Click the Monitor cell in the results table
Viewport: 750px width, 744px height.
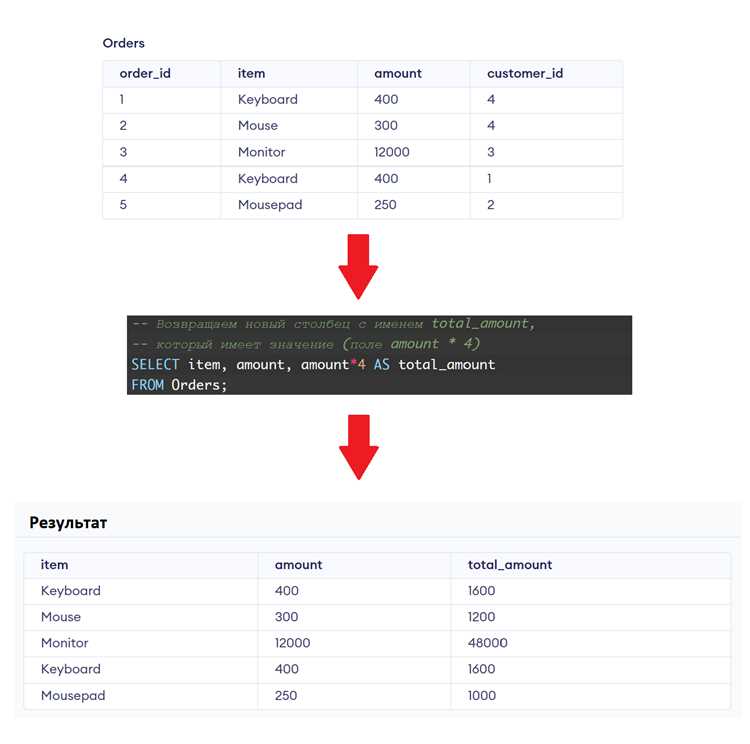pos(65,643)
